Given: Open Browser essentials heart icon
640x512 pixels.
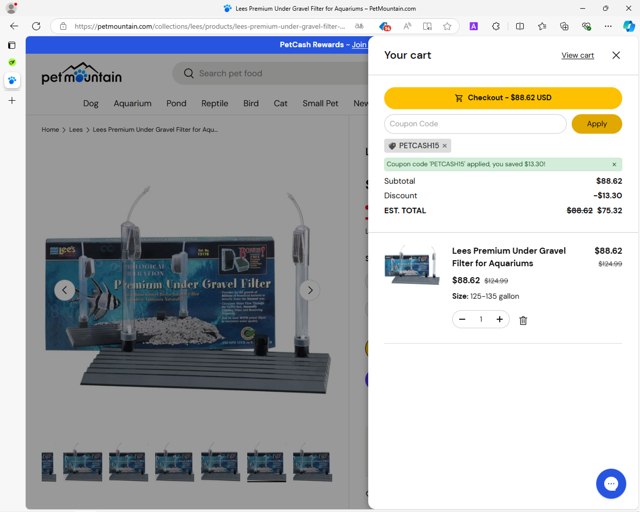Looking at the screenshot, I should click(x=586, y=26).
